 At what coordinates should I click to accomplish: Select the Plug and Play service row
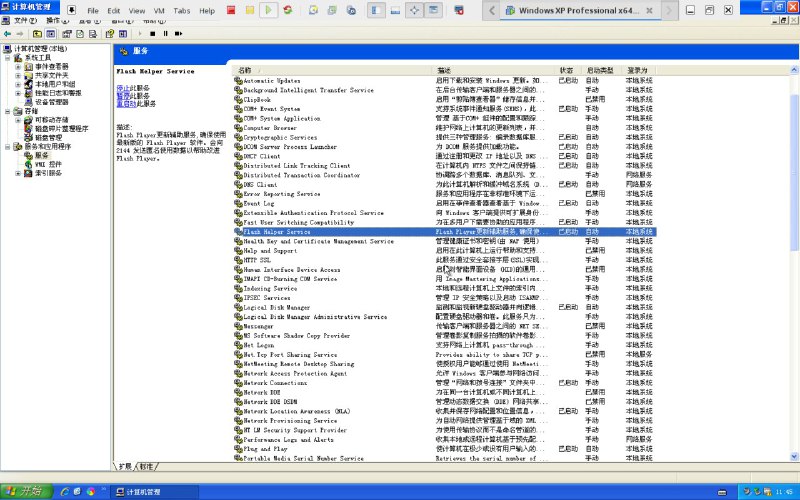point(444,449)
